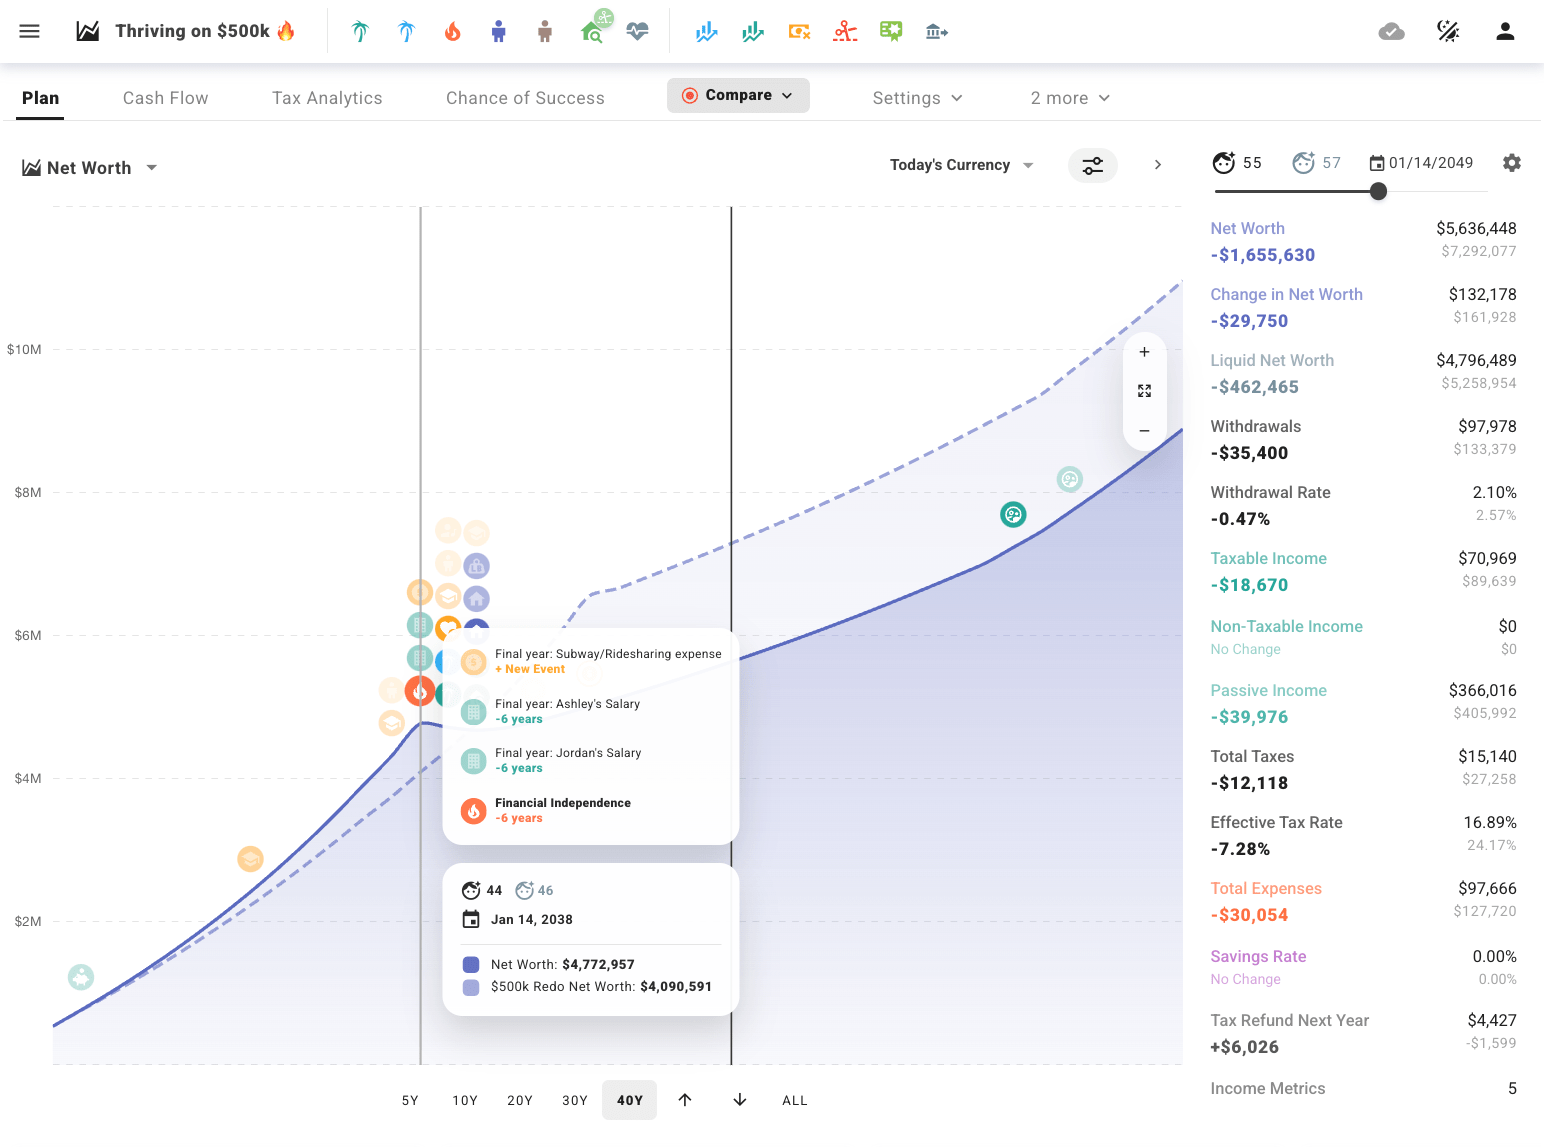The image size is (1544, 1147).
Task: Click the magic wand disabled icon
Action: (x=1448, y=31)
